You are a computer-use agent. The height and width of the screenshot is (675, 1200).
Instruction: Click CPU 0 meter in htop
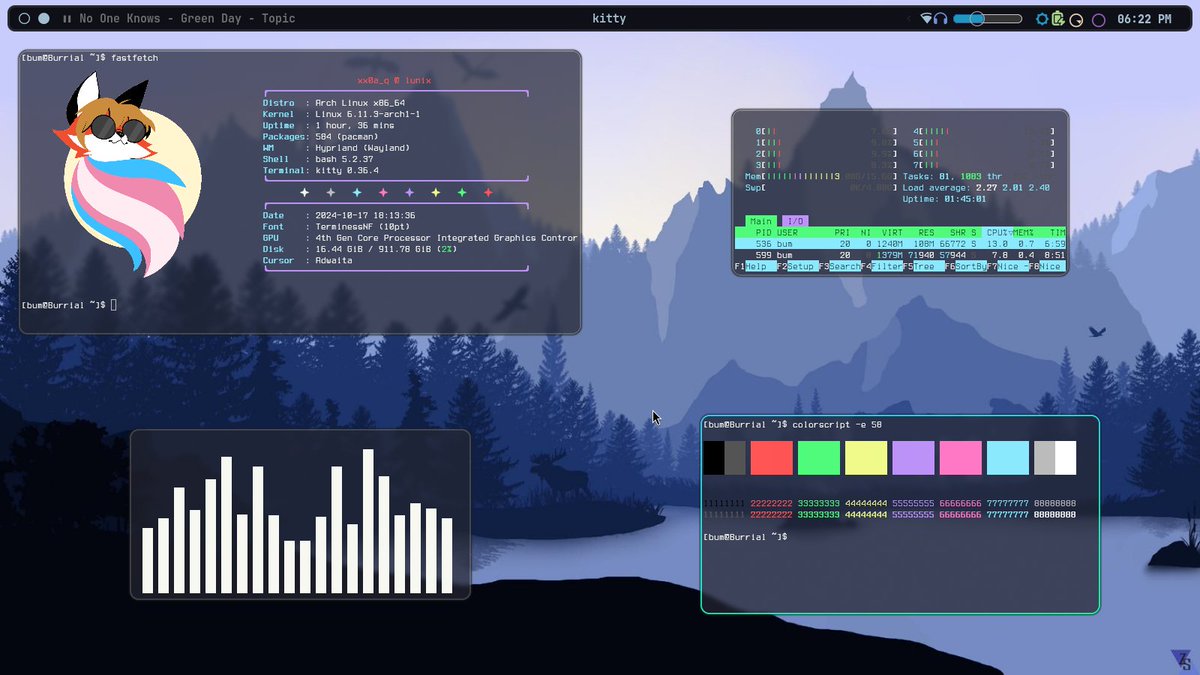(827, 131)
